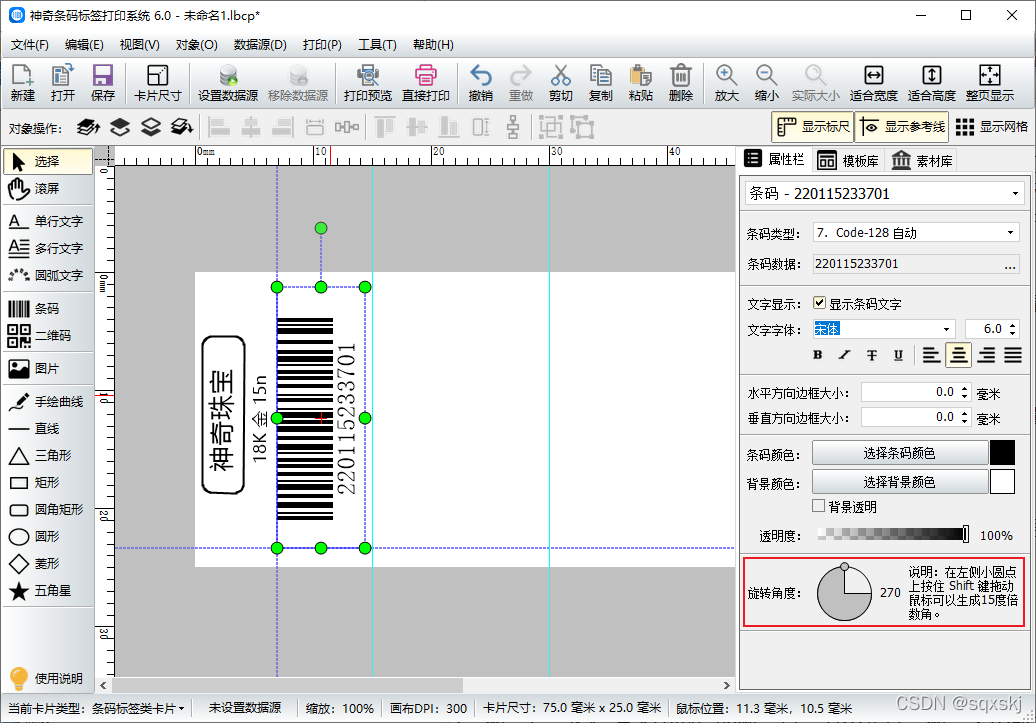Select the 手绘曲线 freehand curve tool
The width and height of the screenshot is (1036, 723).
48,402
